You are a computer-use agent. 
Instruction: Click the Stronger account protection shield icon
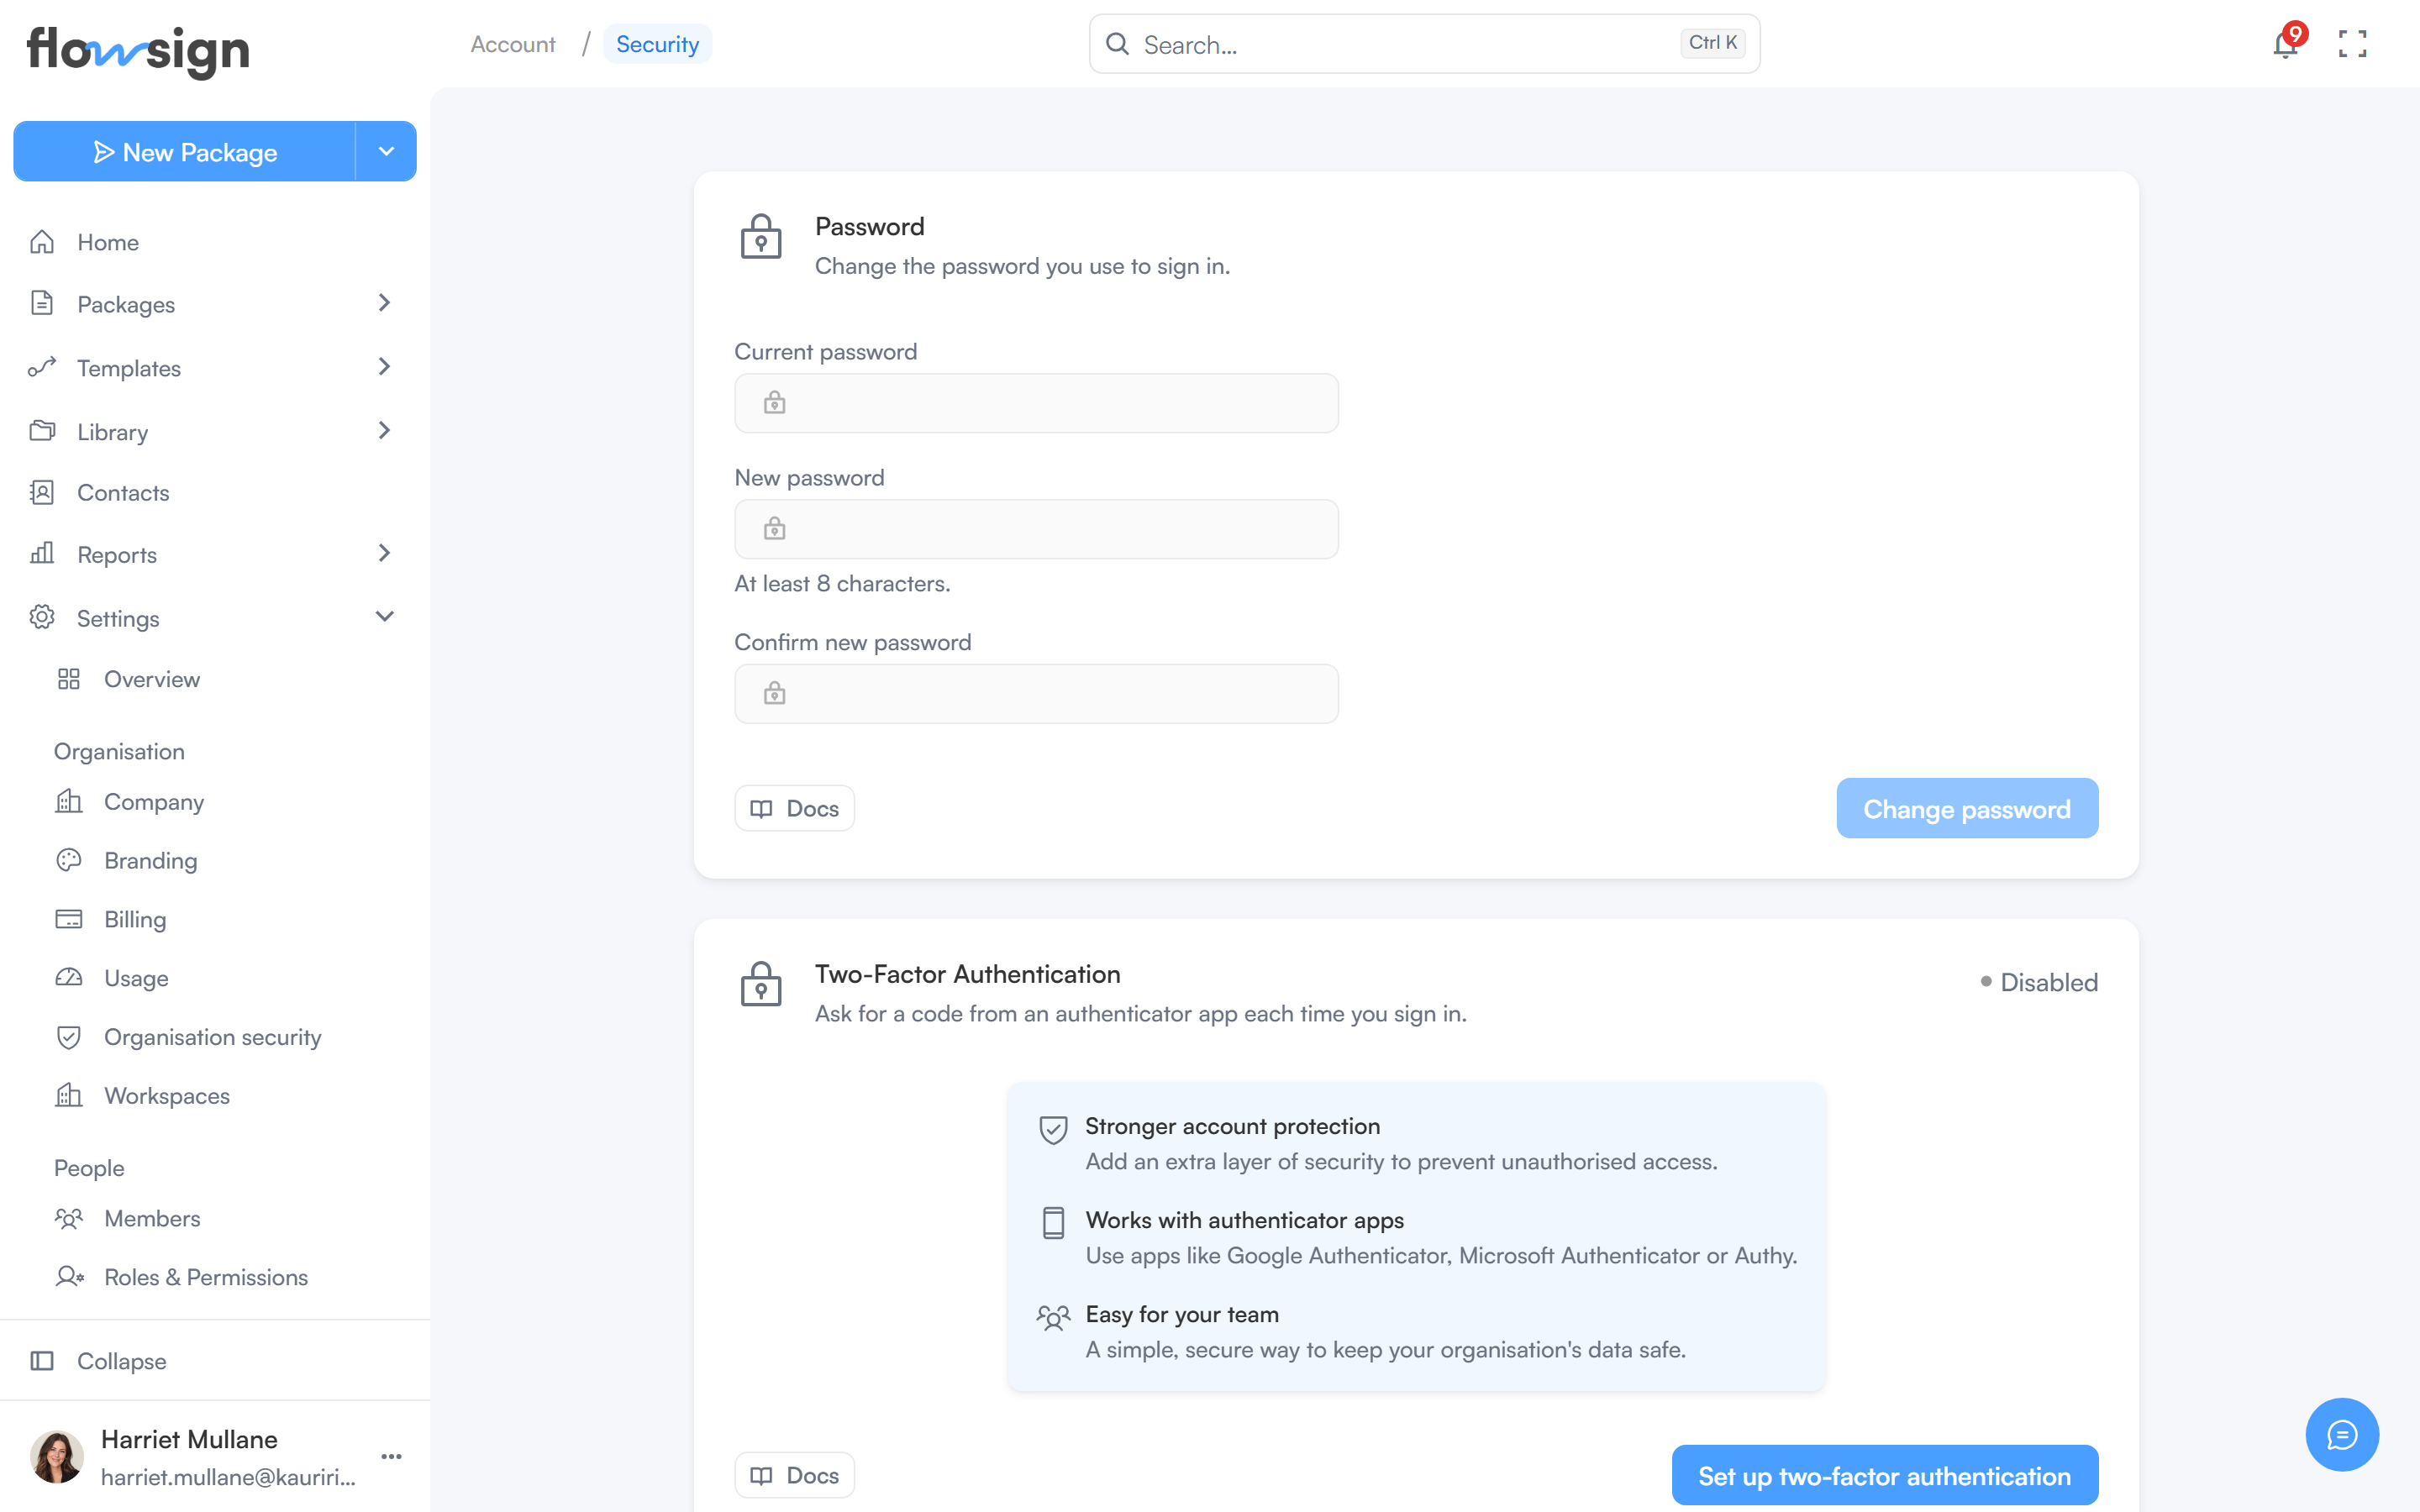click(x=1053, y=1130)
